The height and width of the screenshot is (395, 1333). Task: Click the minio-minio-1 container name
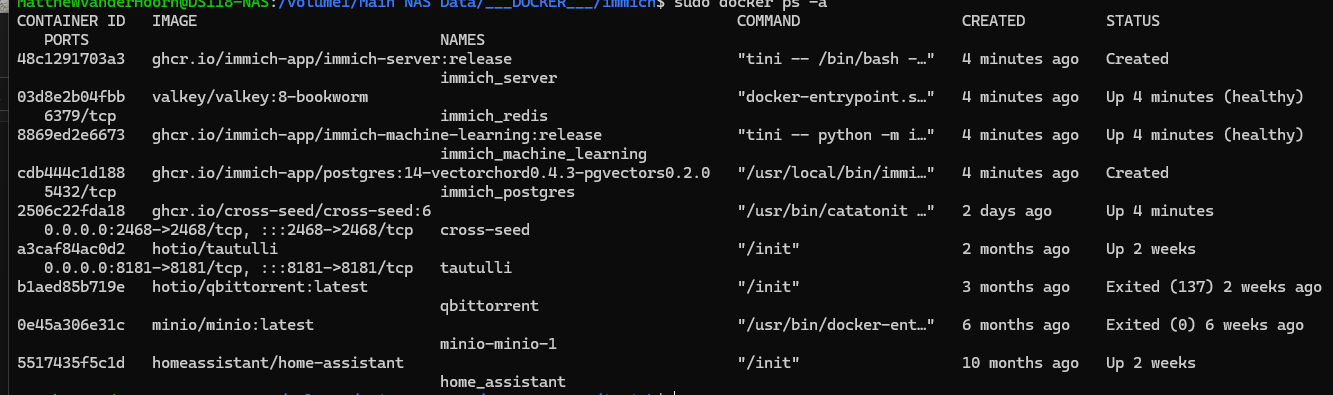coord(499,344)
